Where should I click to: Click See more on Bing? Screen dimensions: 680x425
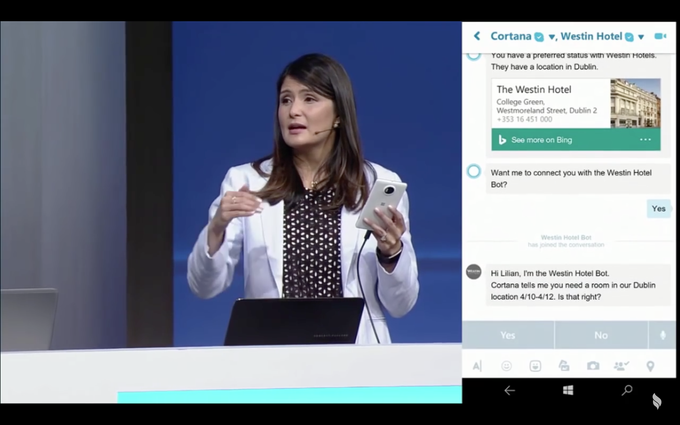tap(542, 140)
